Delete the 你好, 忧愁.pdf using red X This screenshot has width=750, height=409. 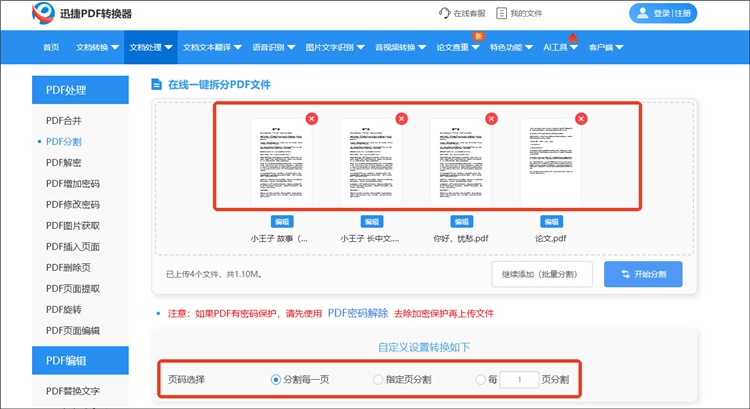[491, 119]
